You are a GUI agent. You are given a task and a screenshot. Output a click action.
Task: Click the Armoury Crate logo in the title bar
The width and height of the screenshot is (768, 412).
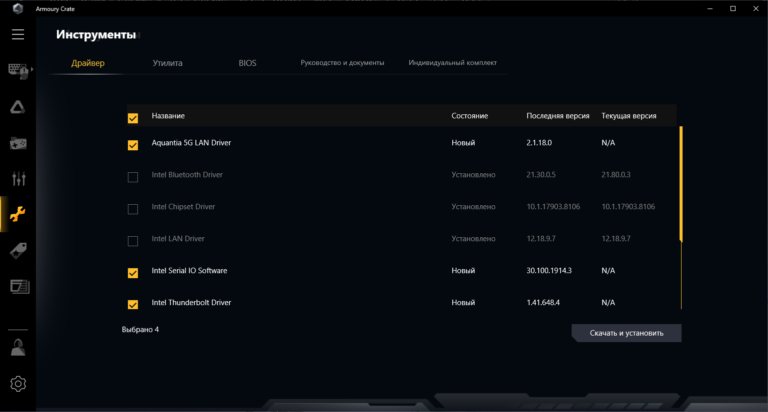coord(18,8)
